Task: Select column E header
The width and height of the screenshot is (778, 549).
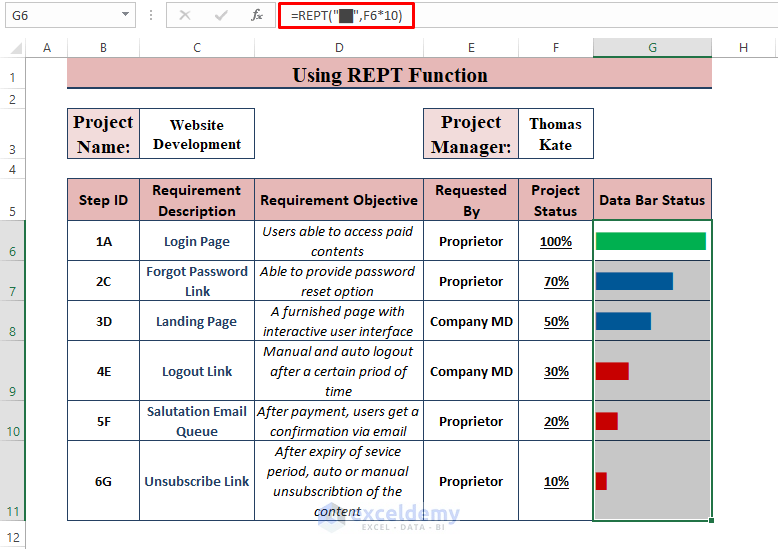Action: 471,48
